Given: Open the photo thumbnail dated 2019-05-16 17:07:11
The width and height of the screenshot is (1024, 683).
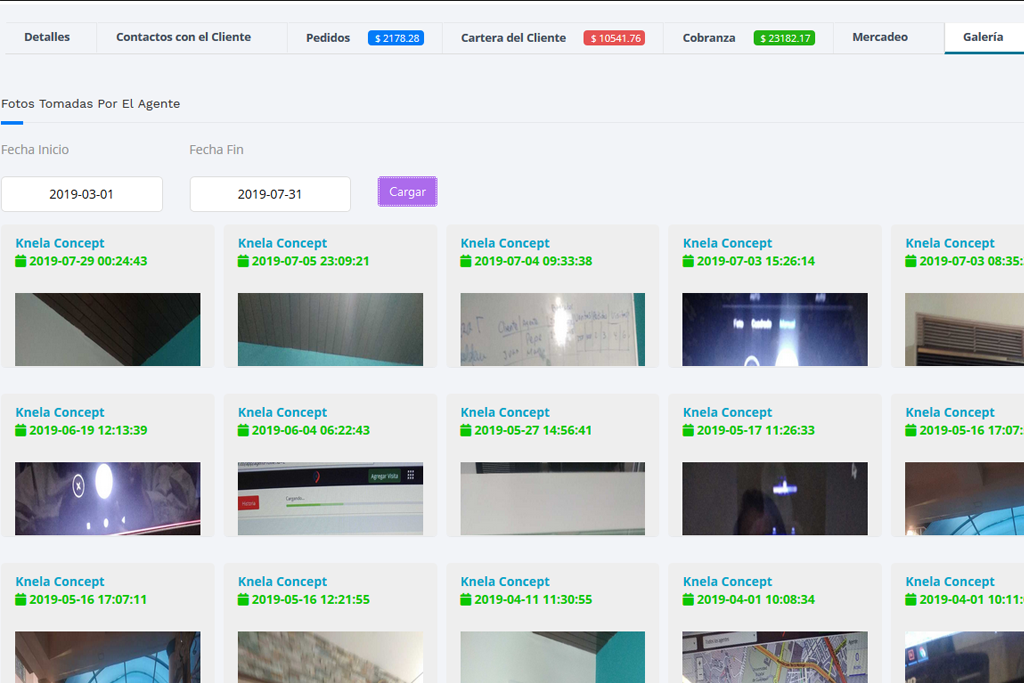Looking at the screenshot, I should (x=108, y=657).
